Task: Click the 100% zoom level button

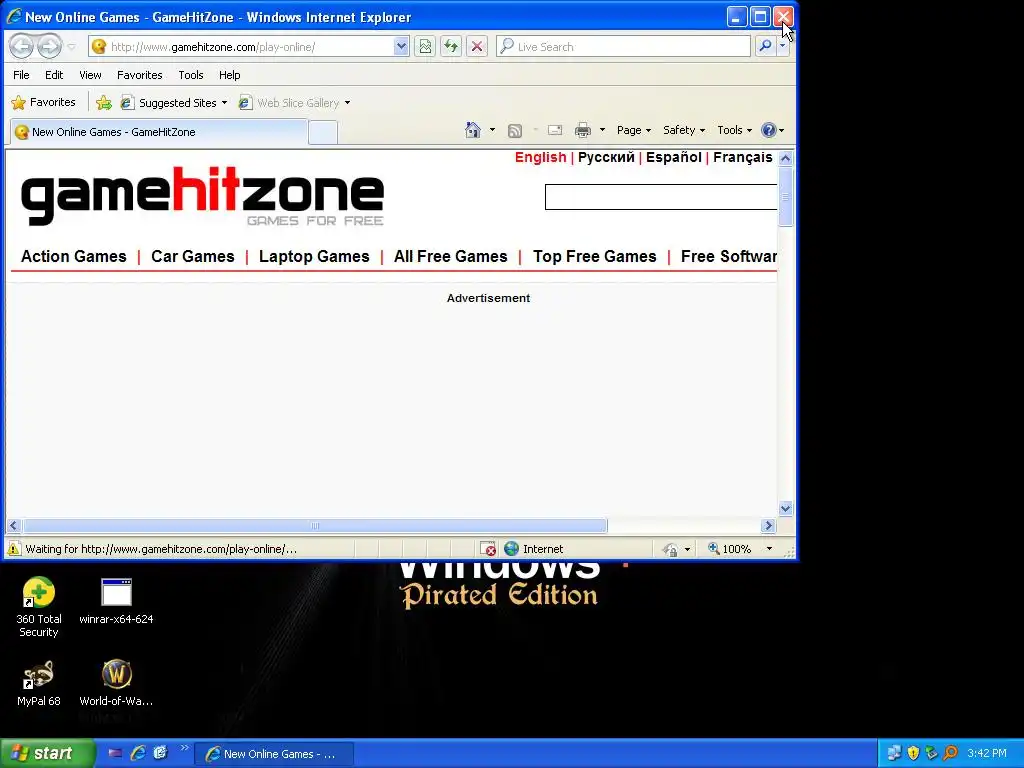Action: tap(729, 549)
